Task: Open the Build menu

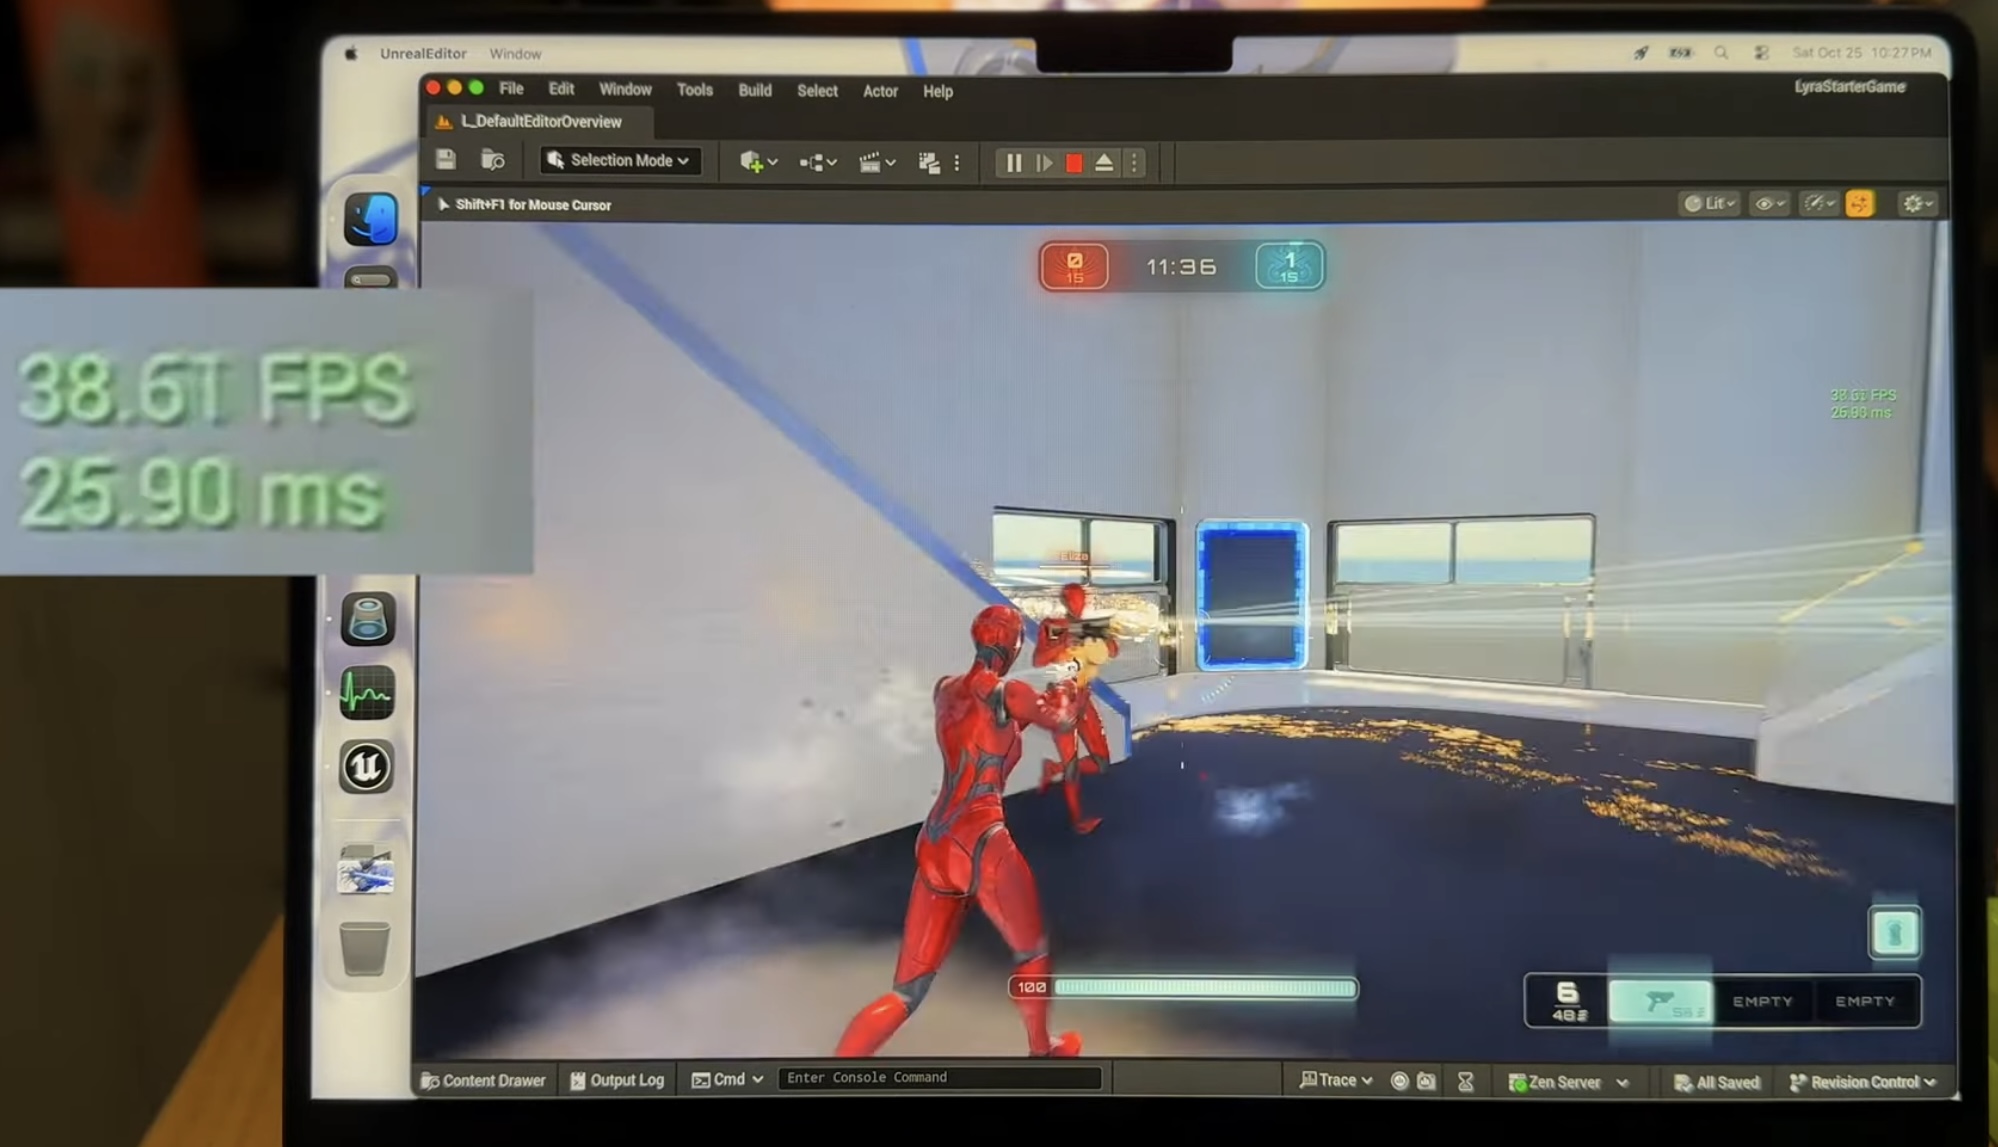Action: [754, 91]
